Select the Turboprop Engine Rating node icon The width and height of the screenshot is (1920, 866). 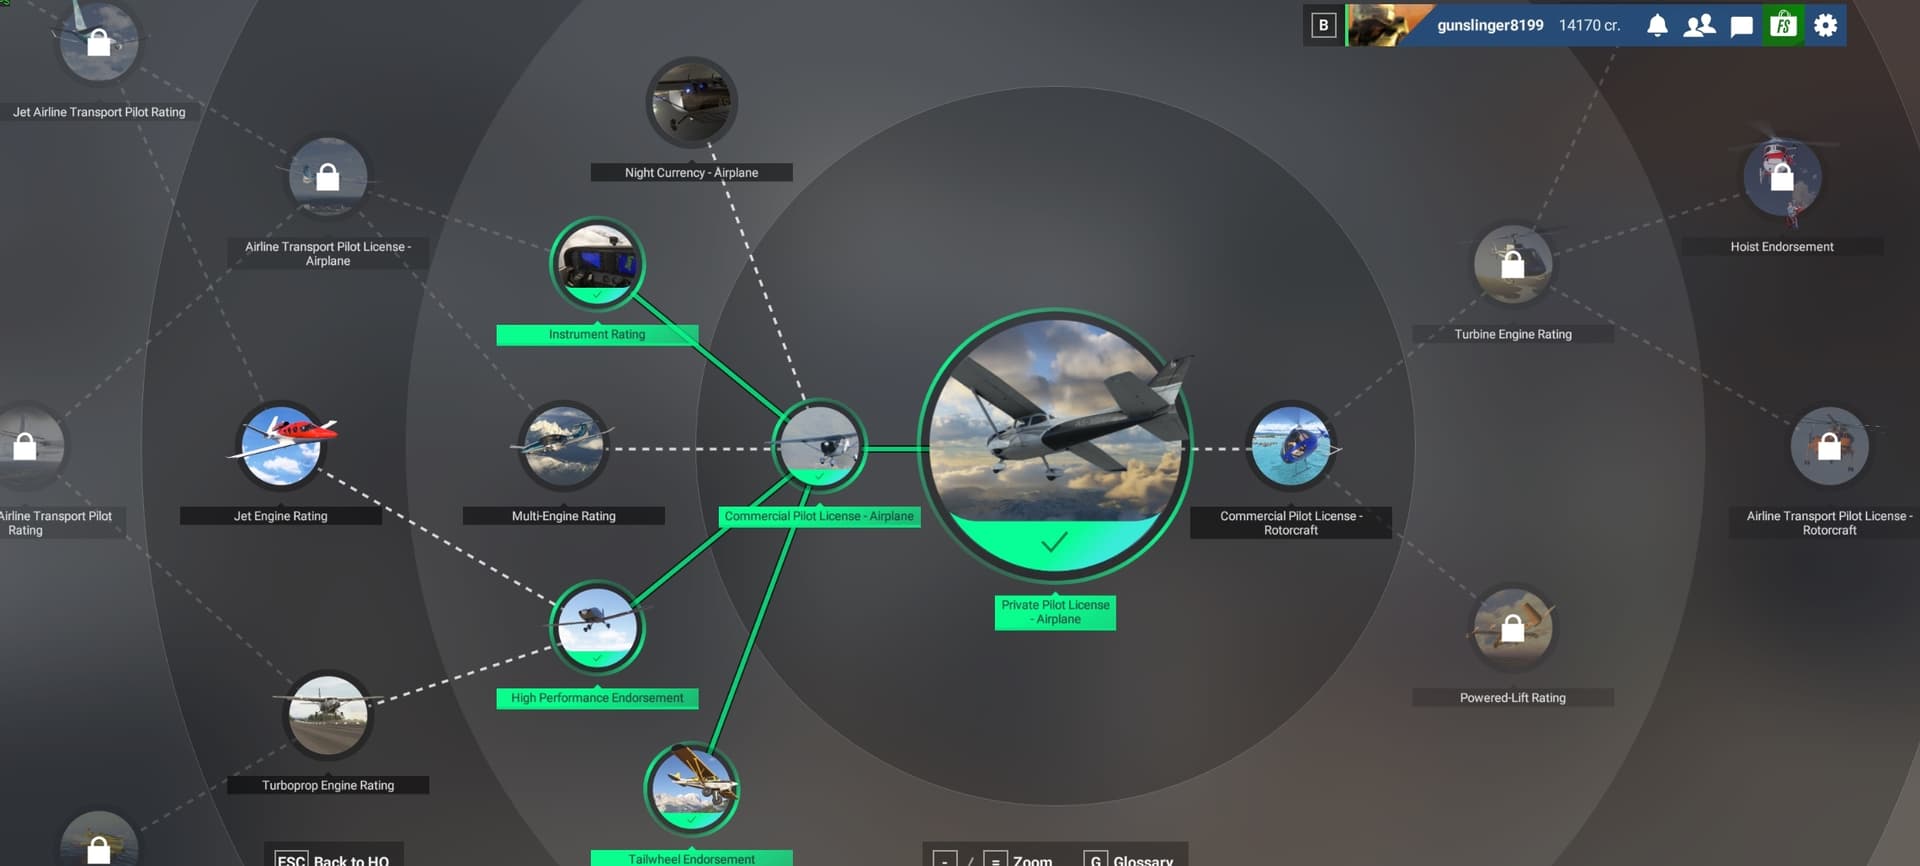pos(328,715)
